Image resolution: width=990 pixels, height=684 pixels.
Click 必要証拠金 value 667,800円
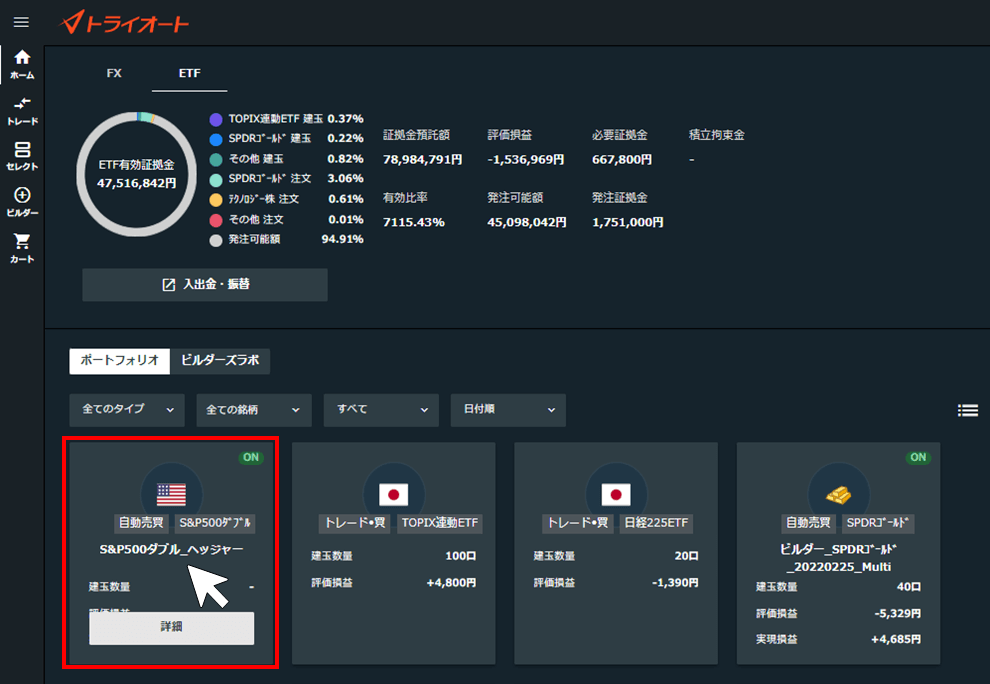(x=622, y=160)
